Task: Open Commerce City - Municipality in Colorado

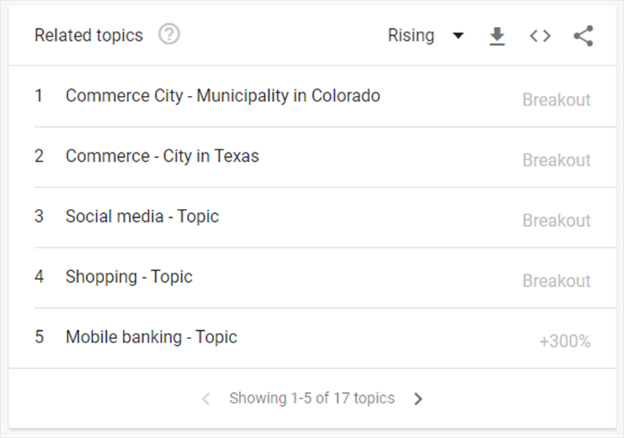Action: (222, 96)
